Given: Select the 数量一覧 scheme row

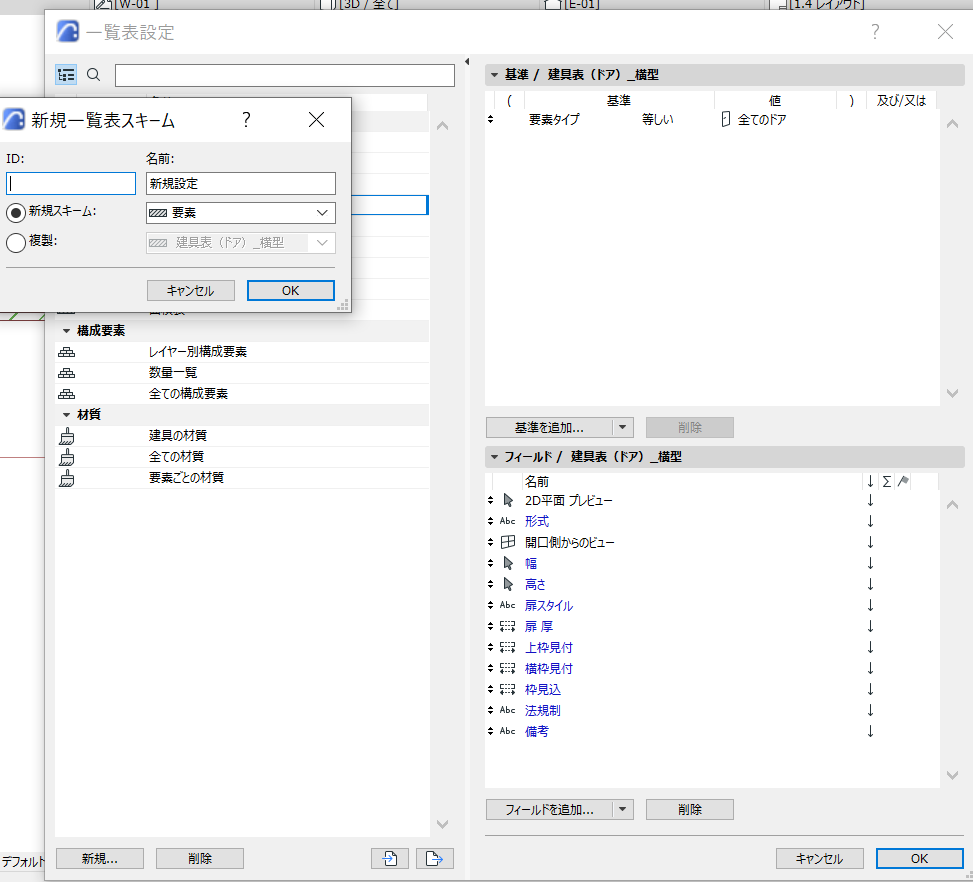Looking at the screenshot, I should (x=242, y=373).
